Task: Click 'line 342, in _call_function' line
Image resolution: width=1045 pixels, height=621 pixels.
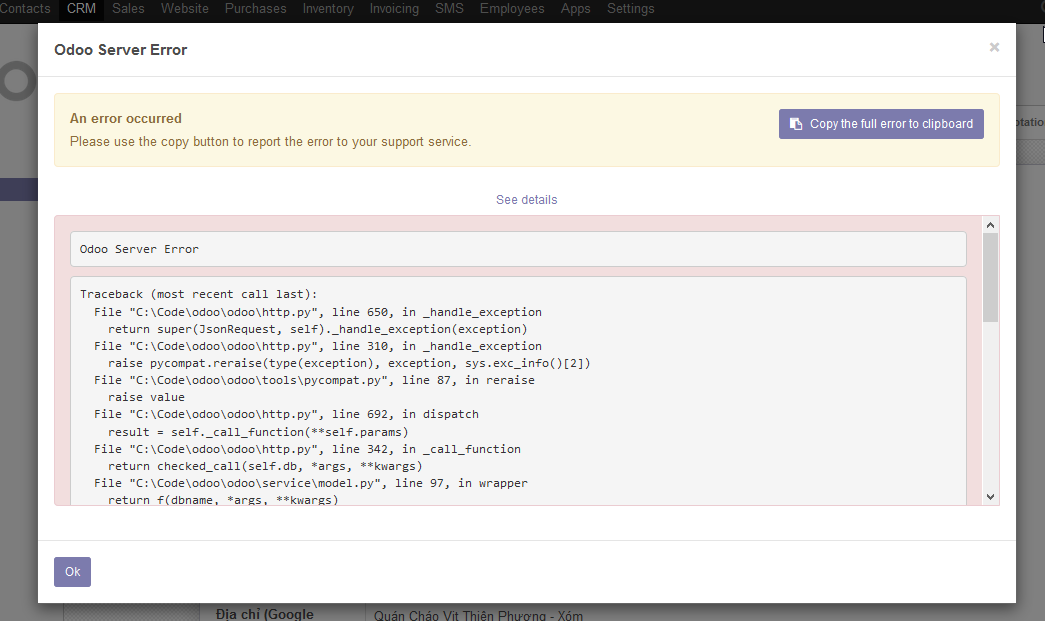Action: [x=307, y=449]
